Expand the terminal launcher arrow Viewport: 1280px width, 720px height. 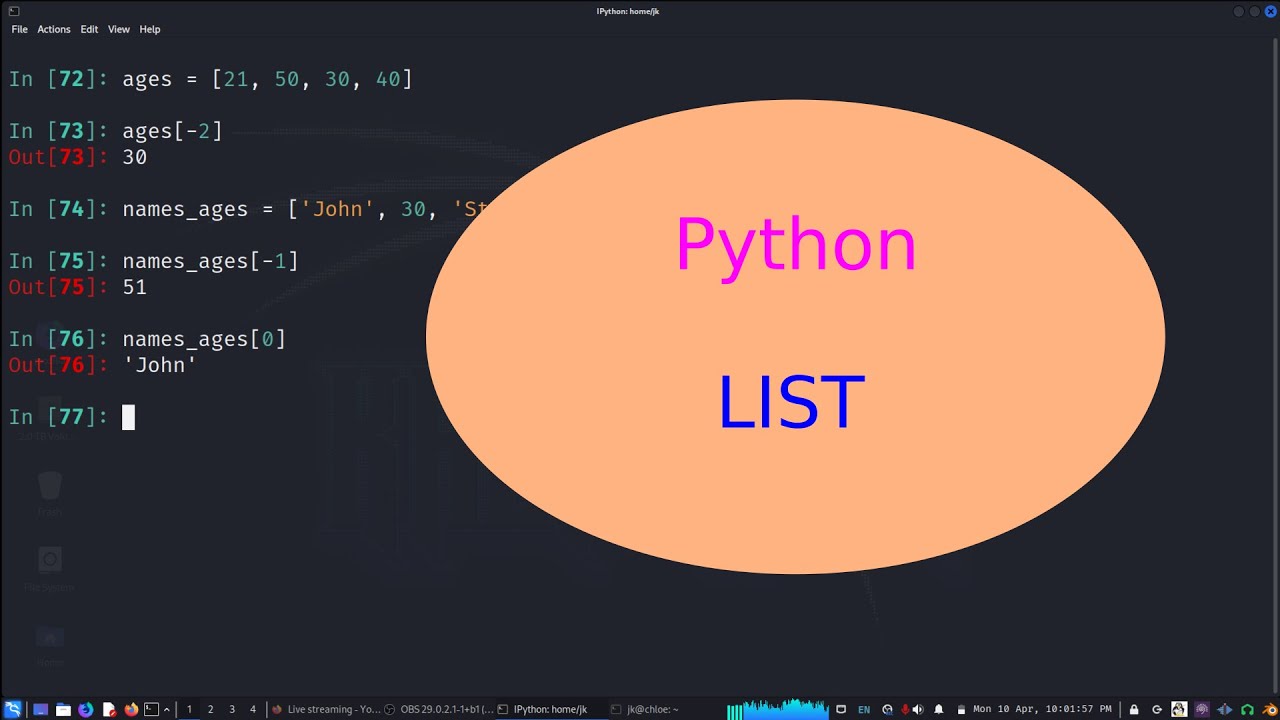(x=167, y=709)
